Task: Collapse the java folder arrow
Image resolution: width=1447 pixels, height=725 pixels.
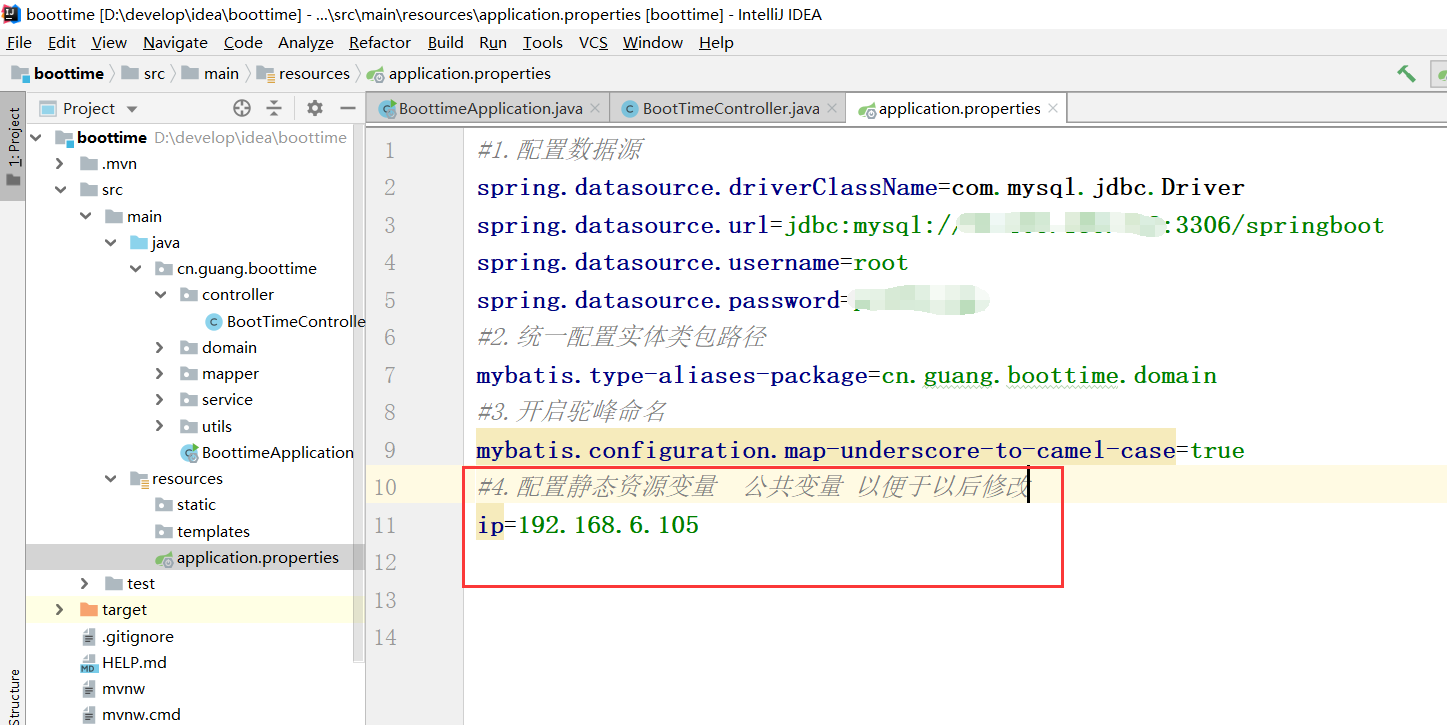Action: click(111, 242)
